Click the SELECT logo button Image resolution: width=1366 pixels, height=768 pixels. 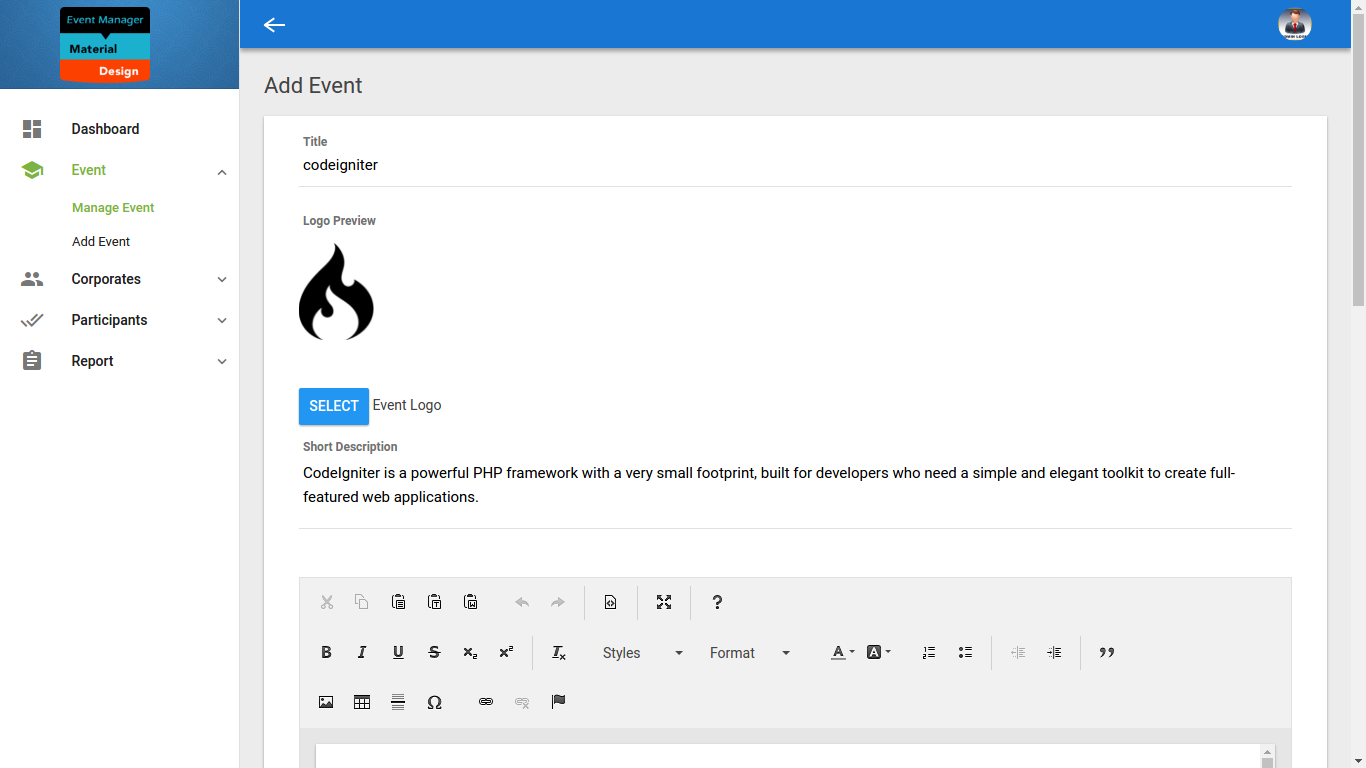pos(334,406)
